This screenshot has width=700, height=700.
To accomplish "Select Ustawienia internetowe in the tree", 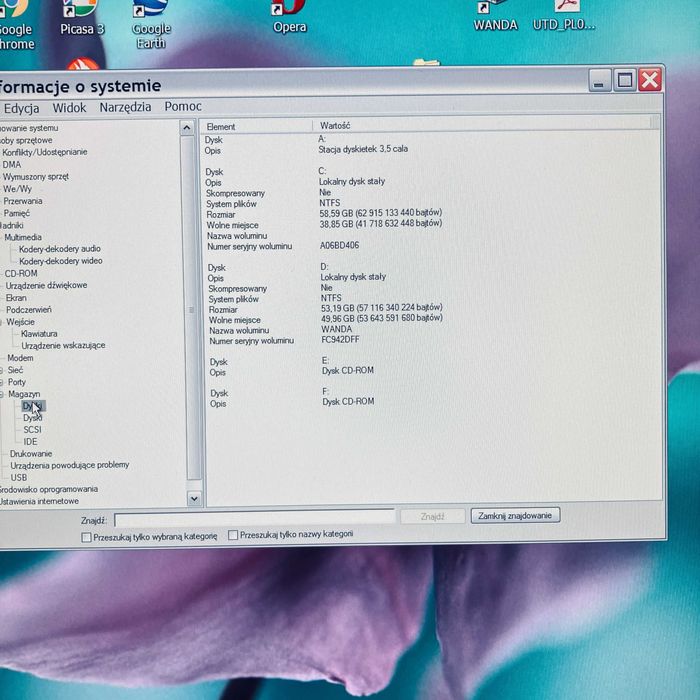I will click(39, 501).
